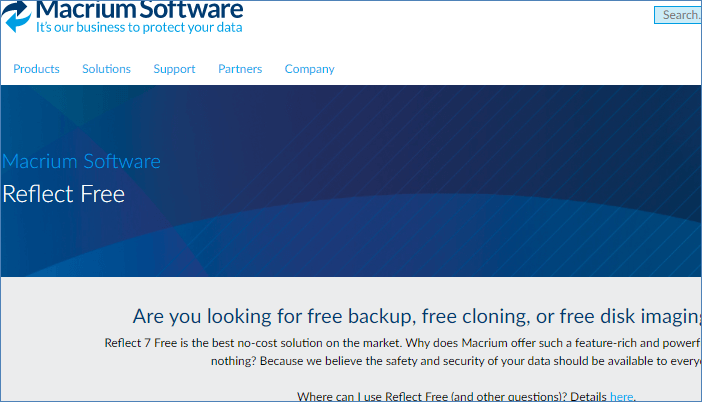Open the Products menu
The image size is (702, 402).
[x=36, y=69]
